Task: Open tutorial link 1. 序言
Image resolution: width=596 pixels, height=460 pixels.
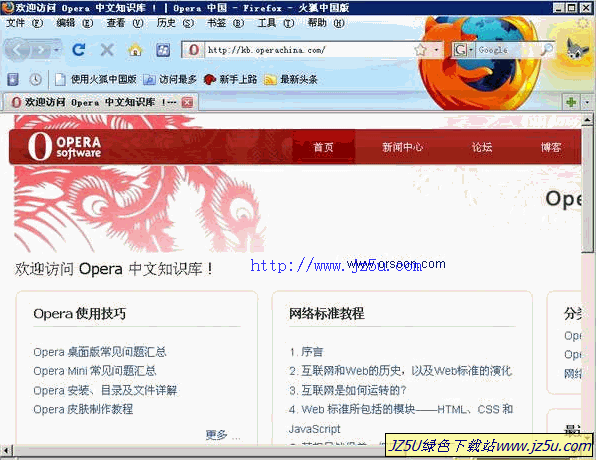Action: (x=306, y=352)
